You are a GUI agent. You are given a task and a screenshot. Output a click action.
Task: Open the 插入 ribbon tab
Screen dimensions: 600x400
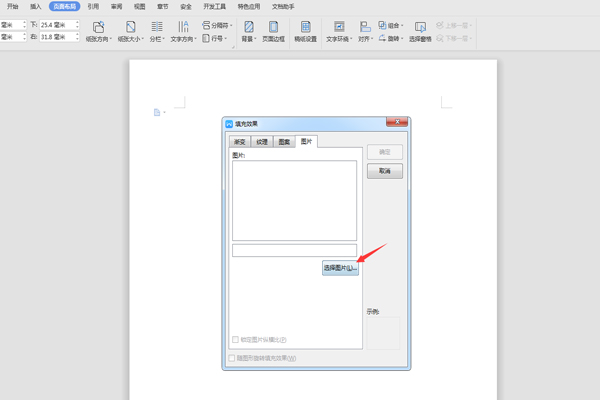(x=36, y=6)
